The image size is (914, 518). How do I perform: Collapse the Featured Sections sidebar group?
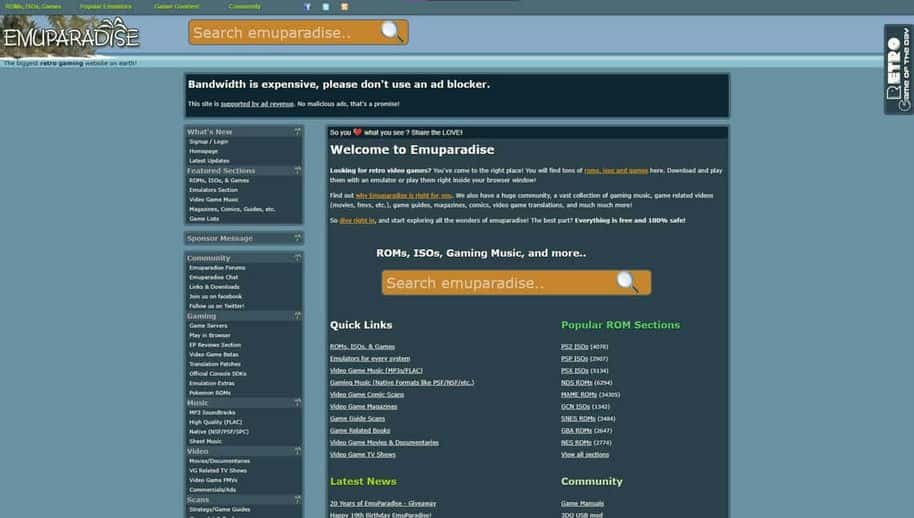297,171
